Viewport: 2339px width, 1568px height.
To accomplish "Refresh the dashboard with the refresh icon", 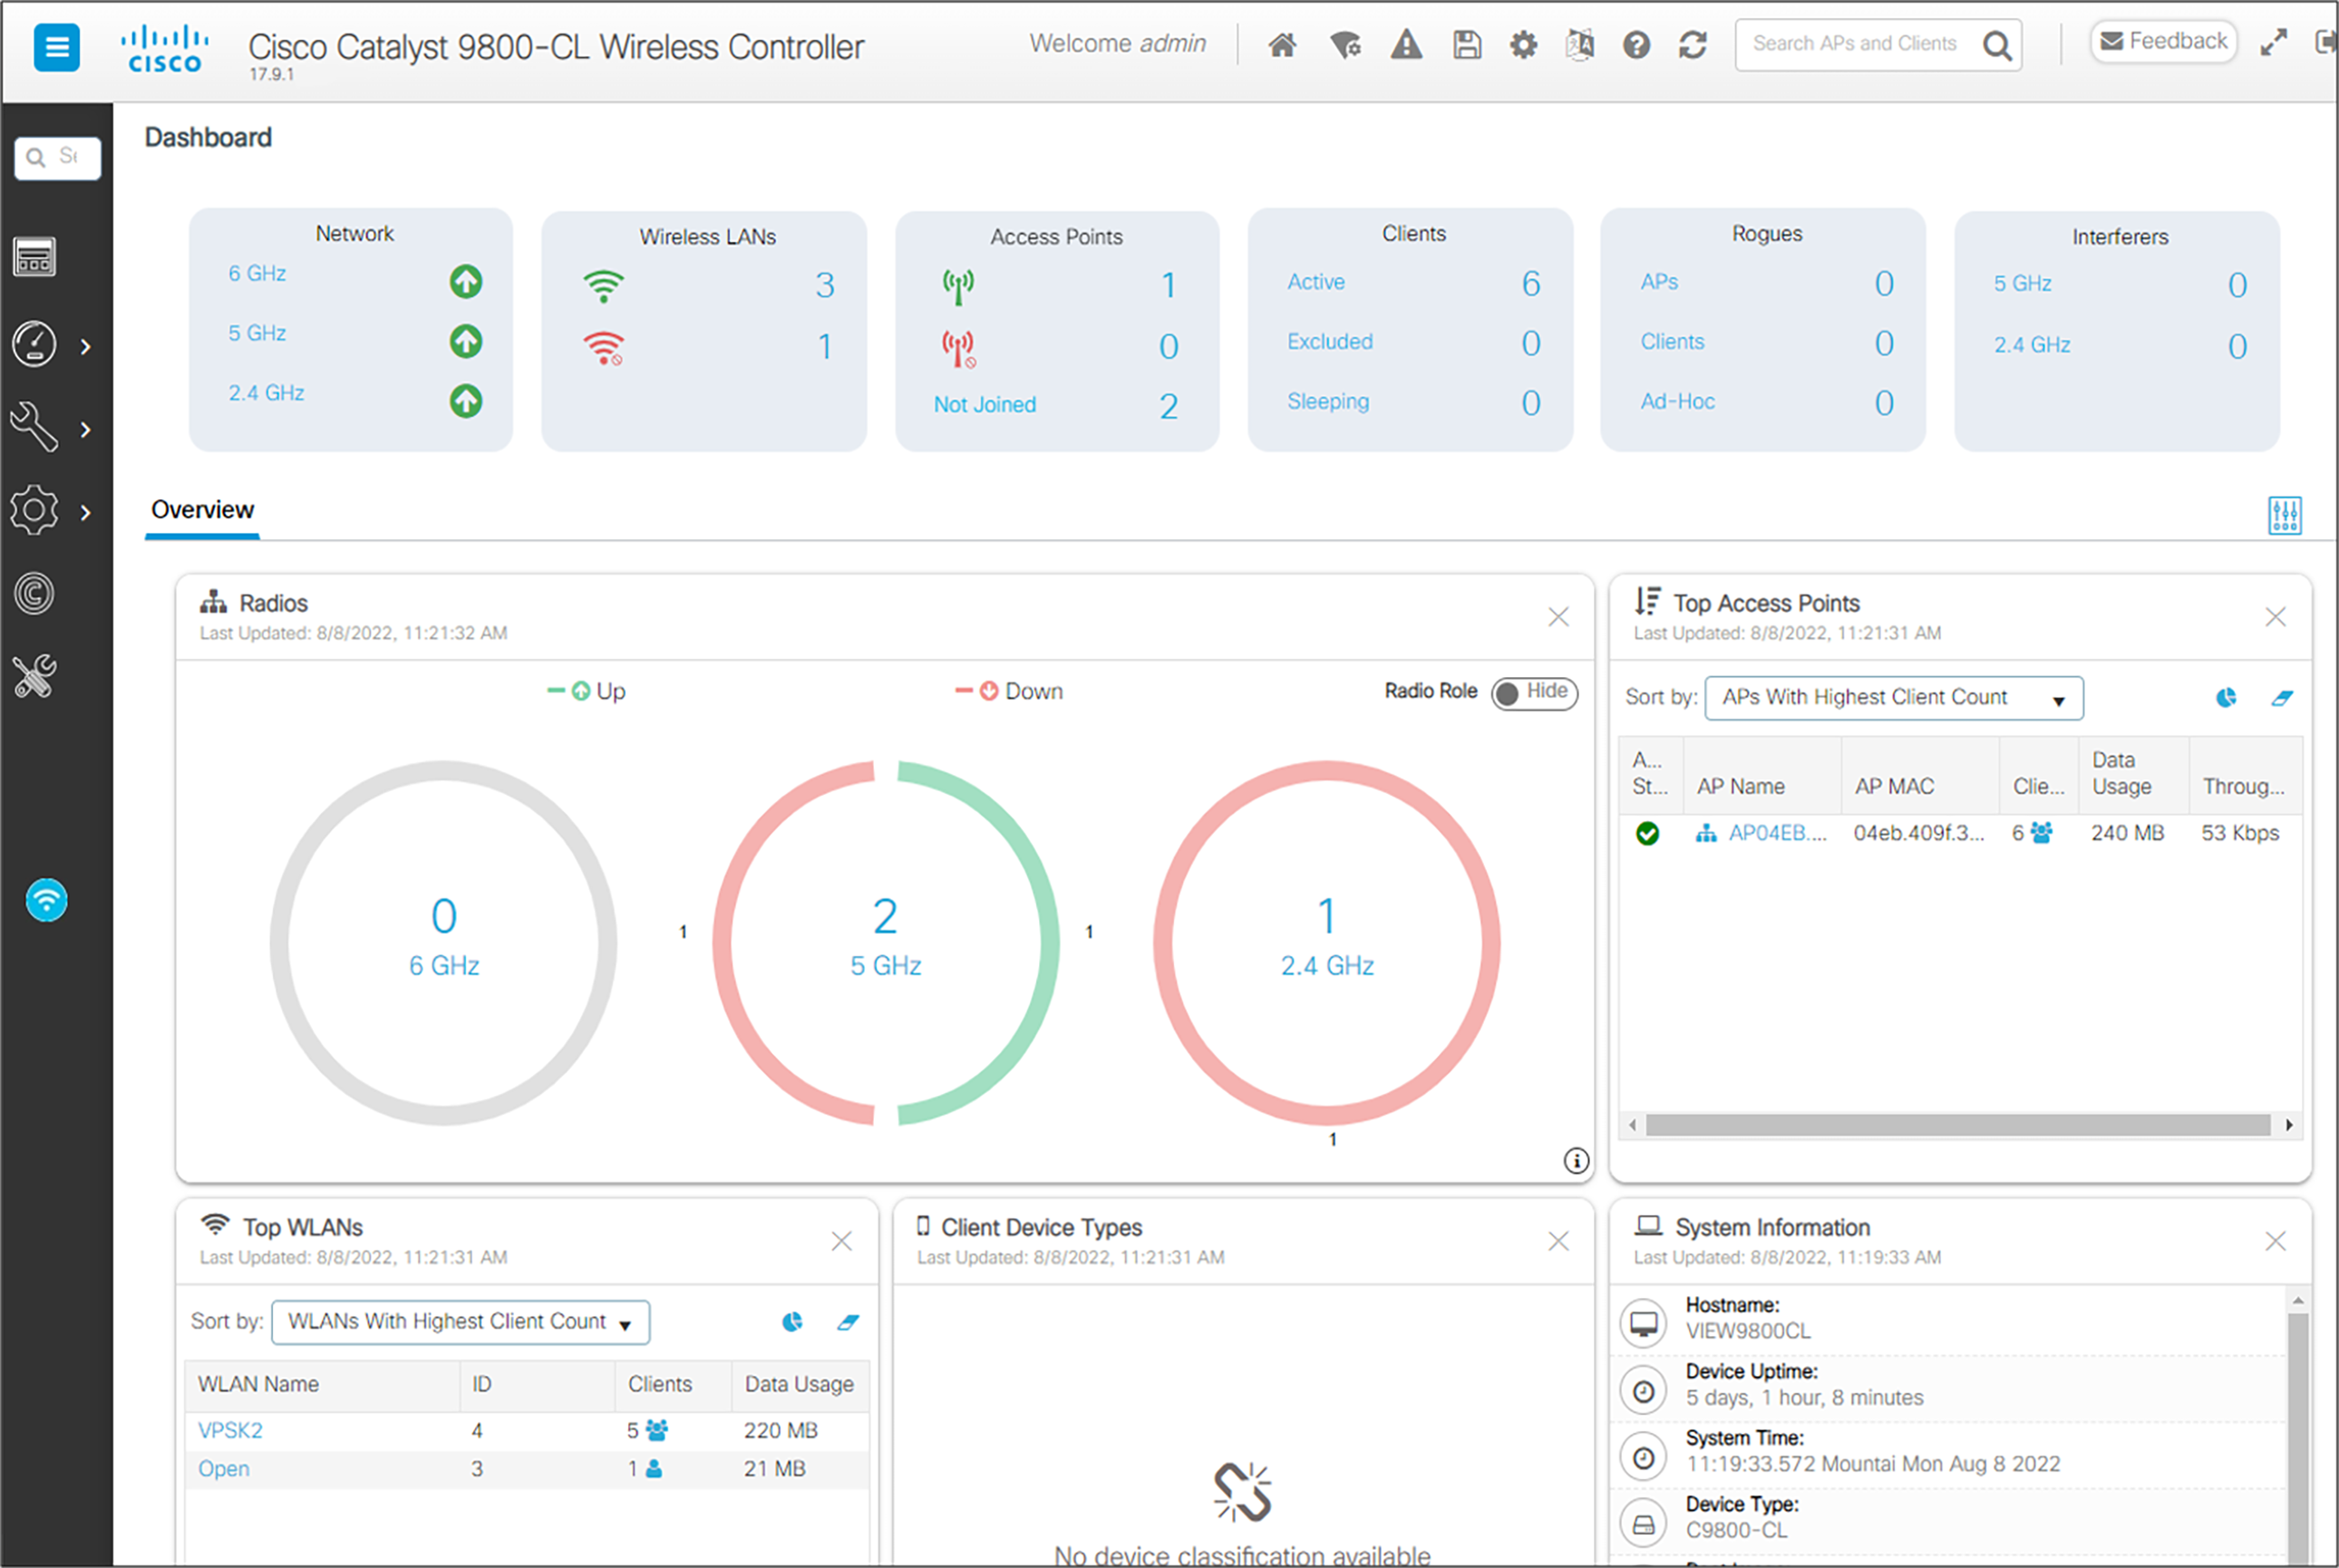I will 1692,45.
